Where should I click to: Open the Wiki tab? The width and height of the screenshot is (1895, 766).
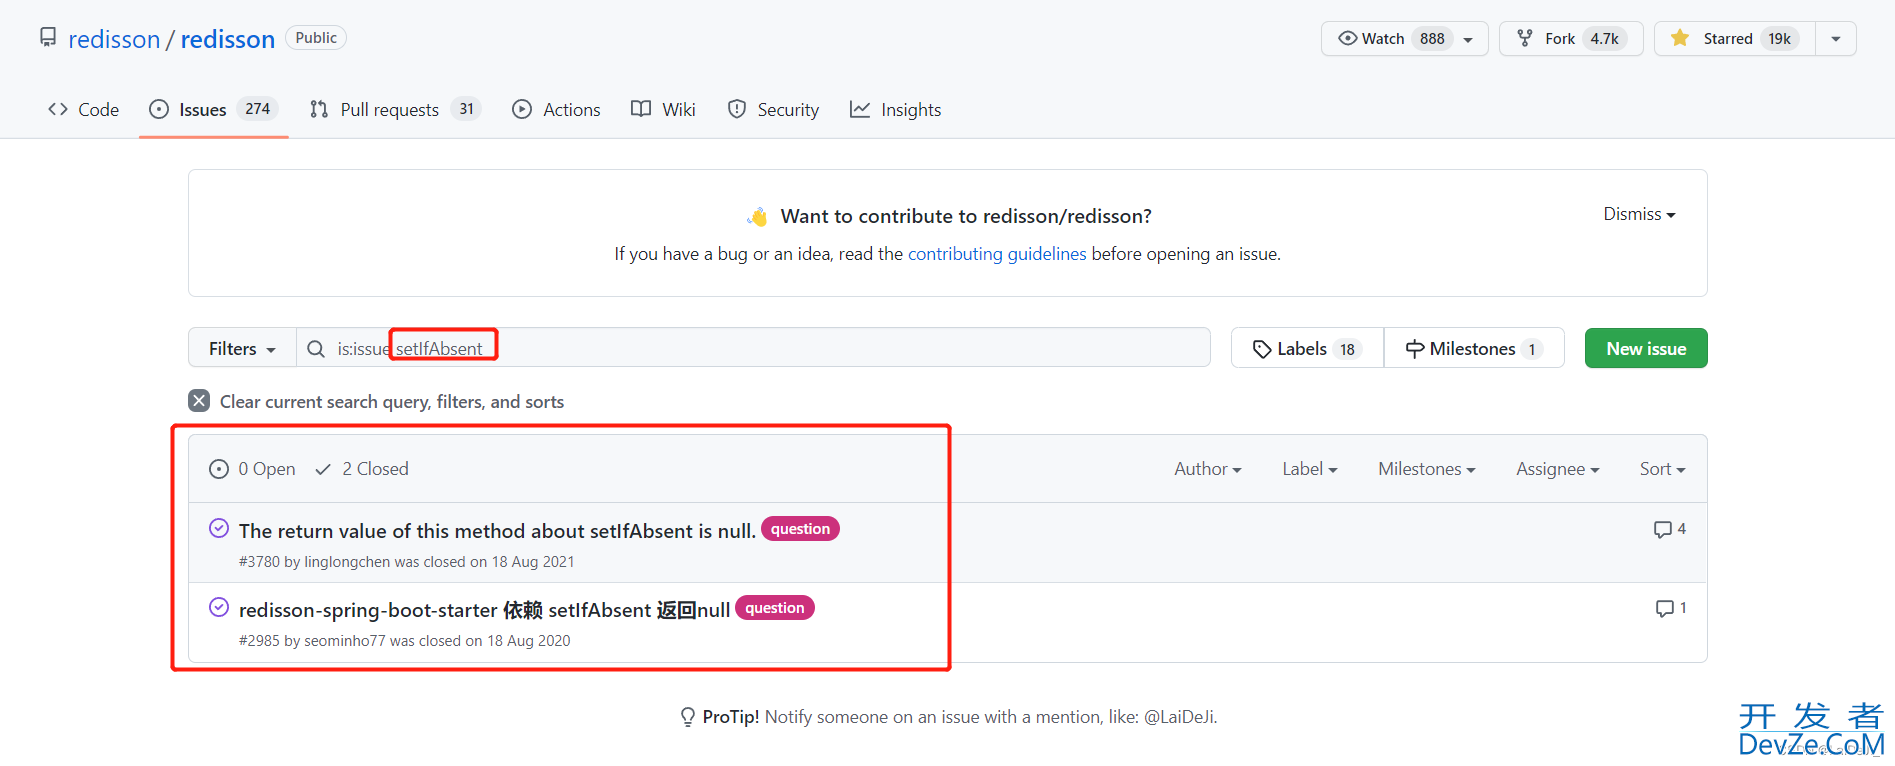click(x=663, y=110)
